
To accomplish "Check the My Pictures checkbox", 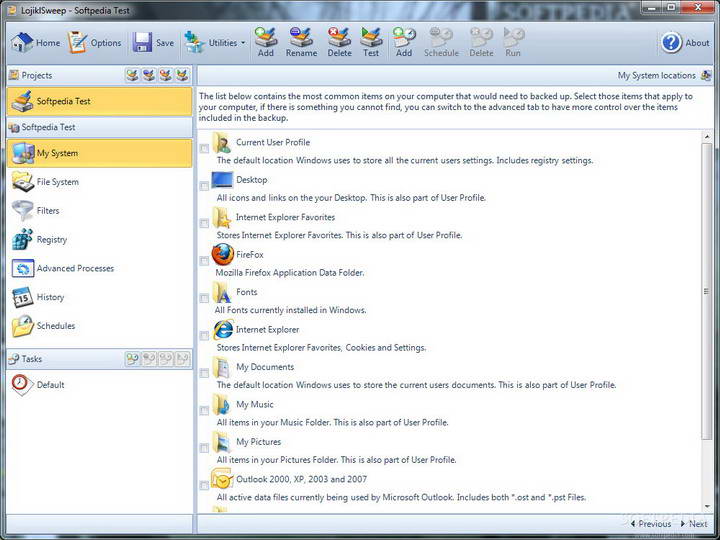I will click(x=204, y=448).
